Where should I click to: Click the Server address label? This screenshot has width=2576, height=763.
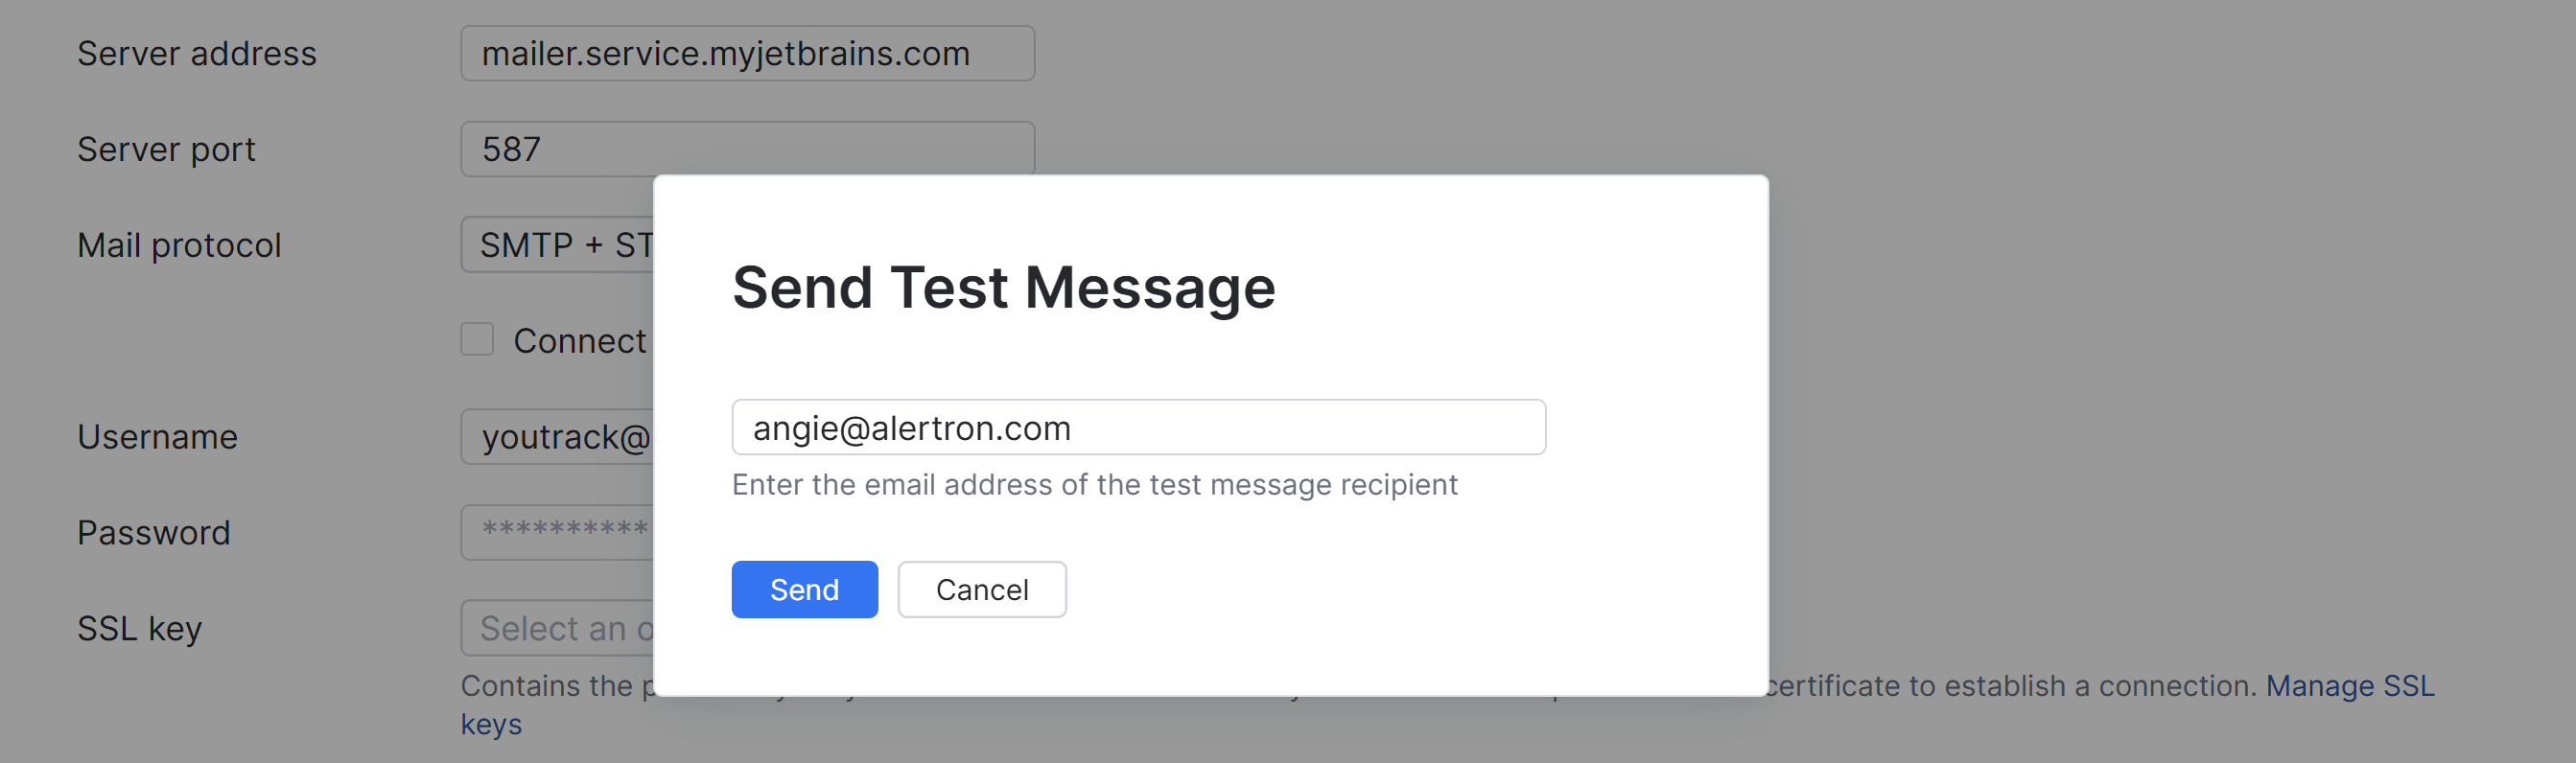(197, 53)
